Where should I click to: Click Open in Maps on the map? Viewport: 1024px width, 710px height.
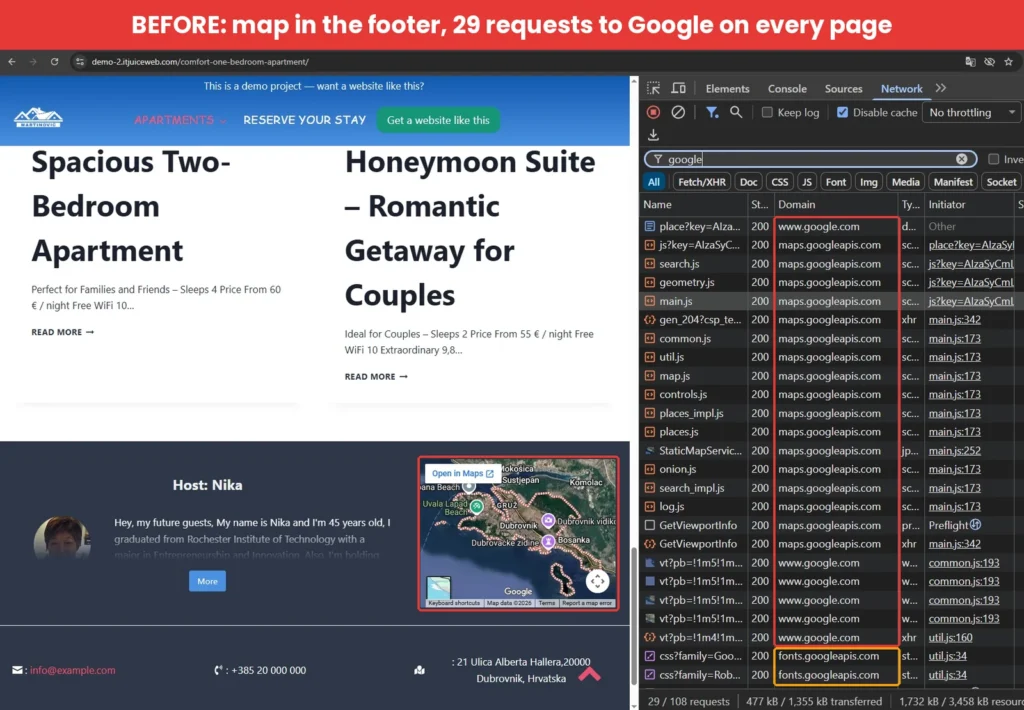pos(462,473)
